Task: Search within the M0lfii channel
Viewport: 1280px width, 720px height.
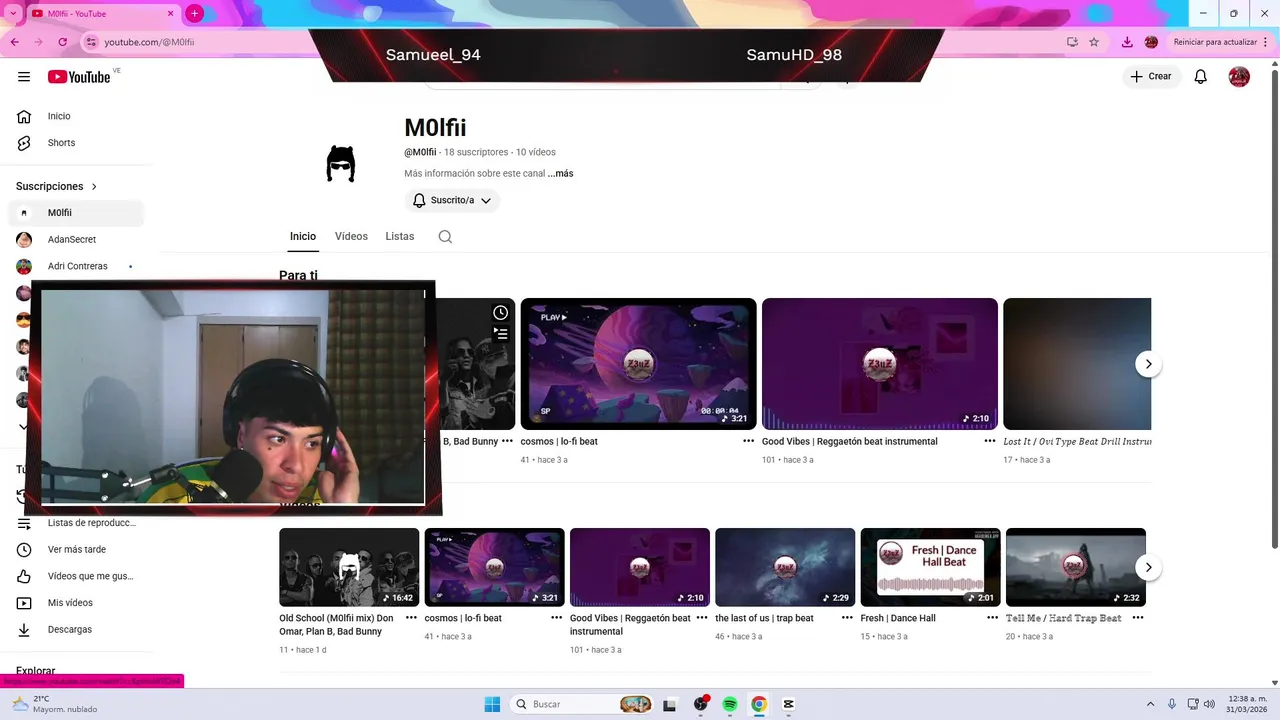Action: tap(445, 237)
